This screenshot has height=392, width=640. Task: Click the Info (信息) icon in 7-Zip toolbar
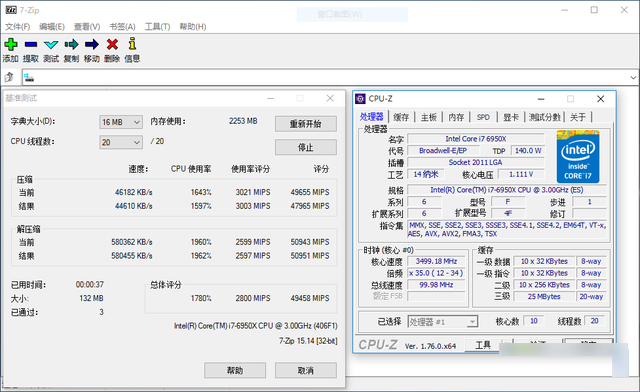point(132,44)
